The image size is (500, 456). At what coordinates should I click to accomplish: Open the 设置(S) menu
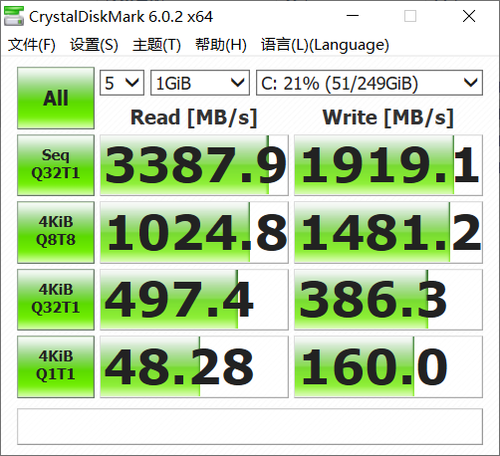point(94,45)
